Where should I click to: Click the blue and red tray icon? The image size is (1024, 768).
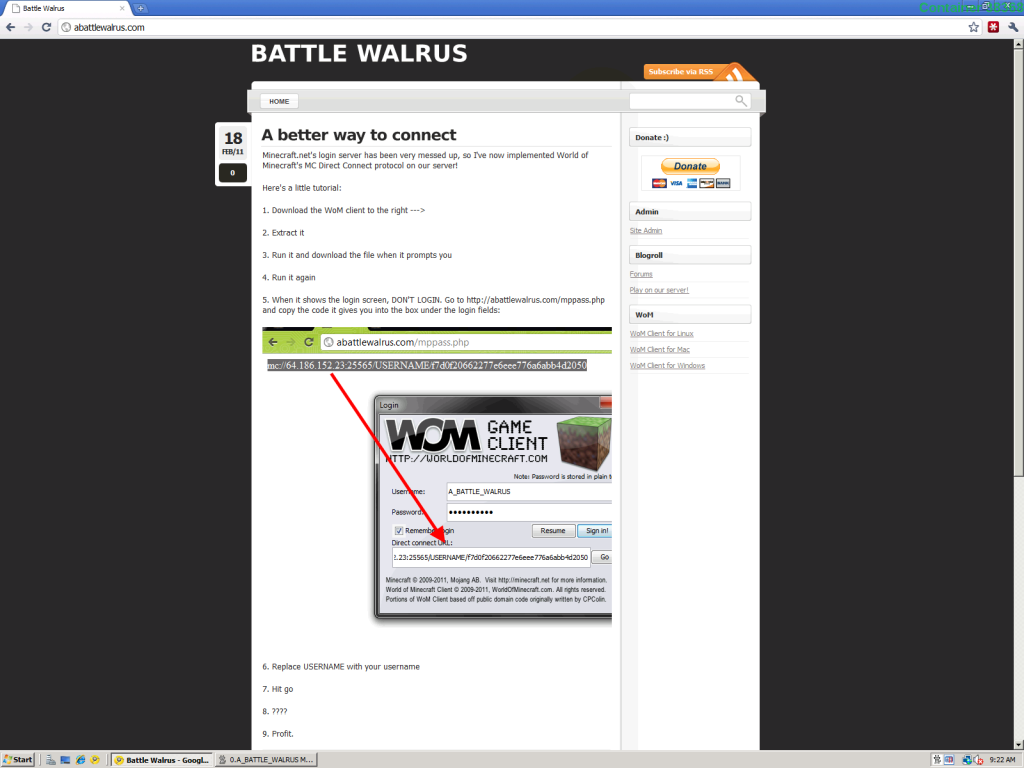[x=949, y=760]
